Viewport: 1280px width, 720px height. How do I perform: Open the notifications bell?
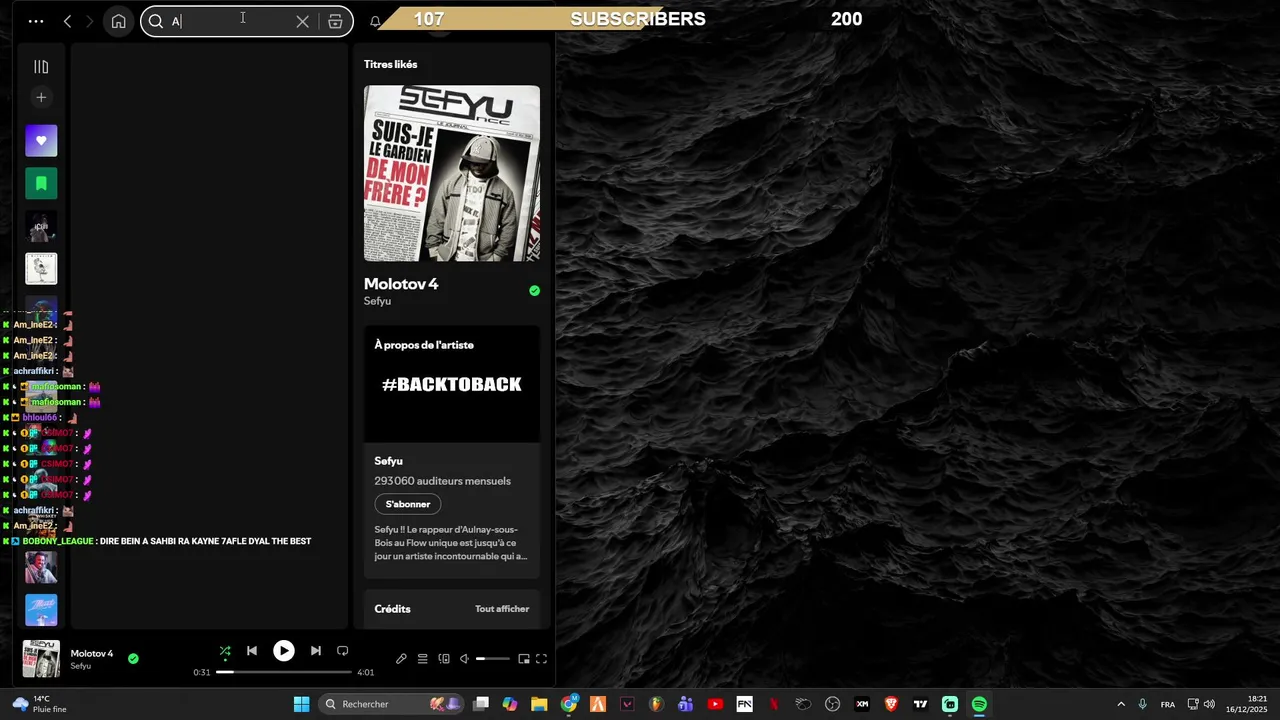375,21
